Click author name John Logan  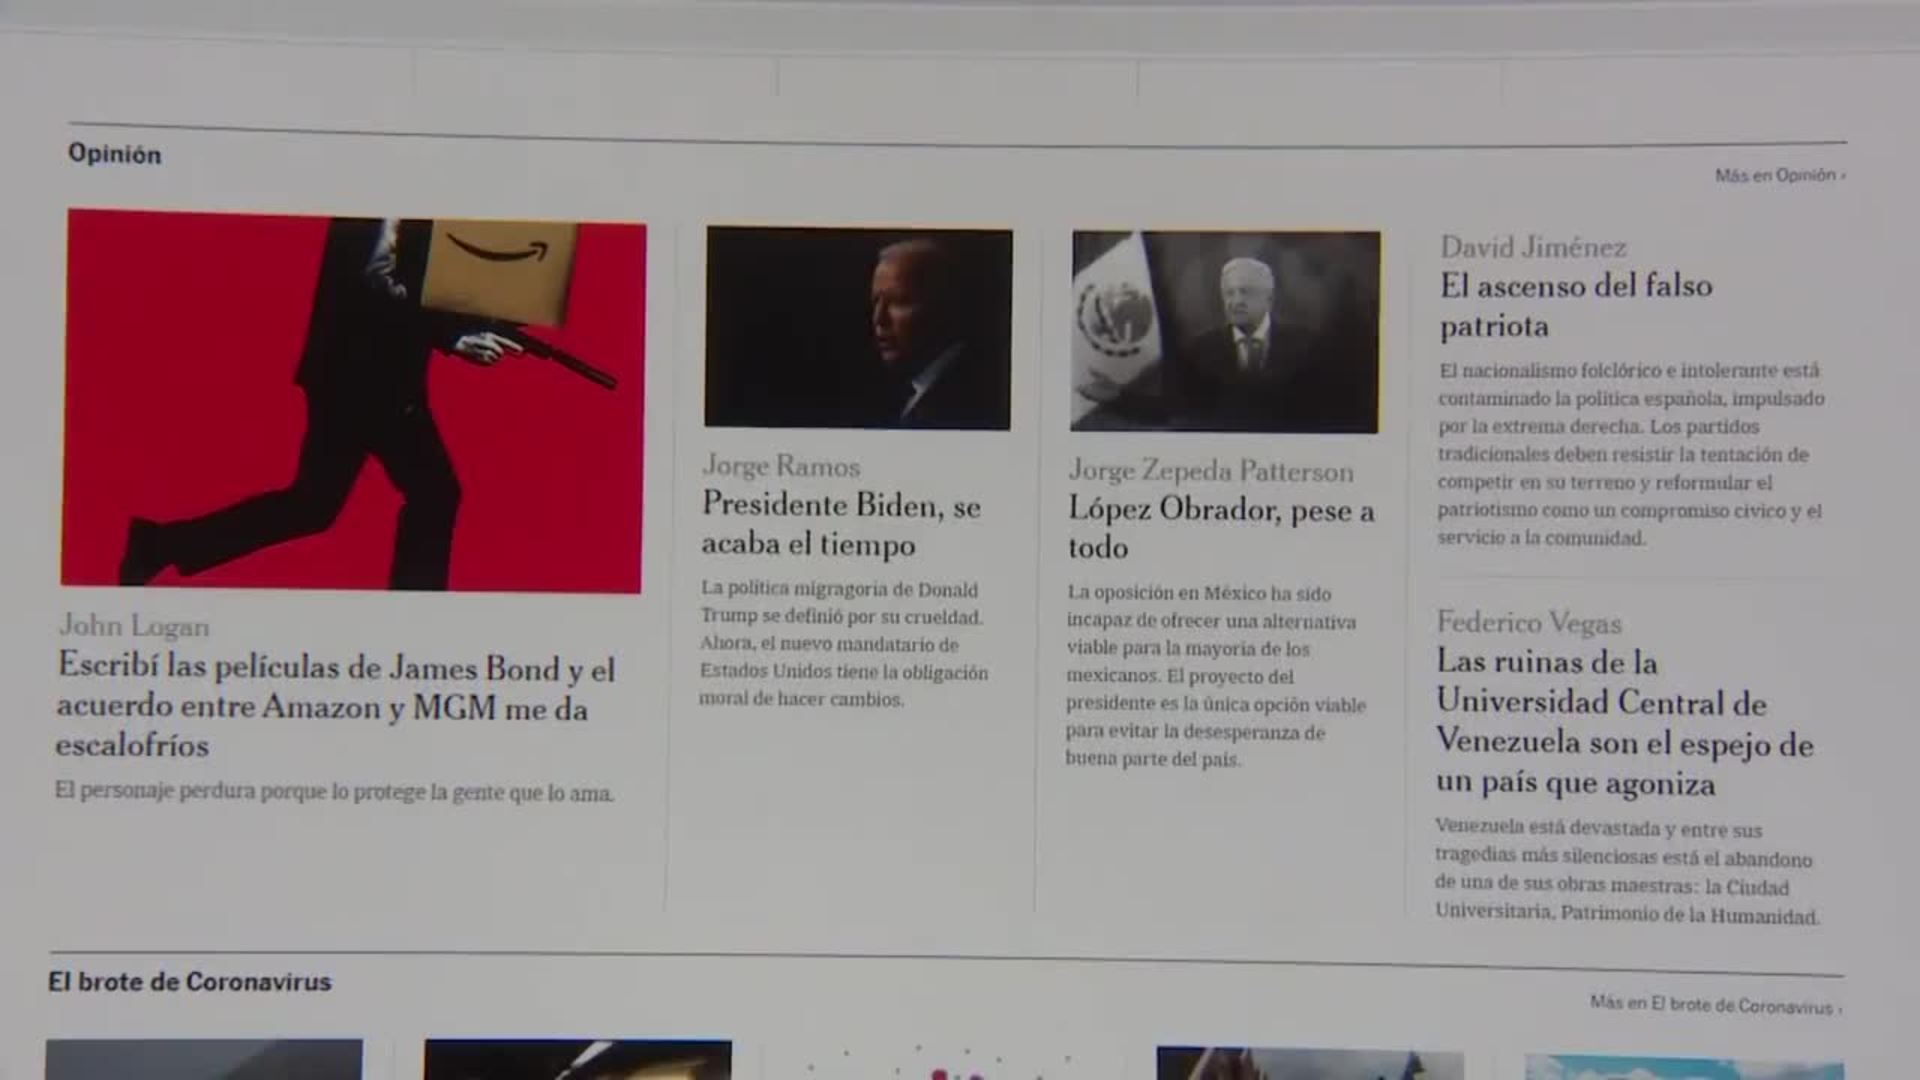coord(134,626)
